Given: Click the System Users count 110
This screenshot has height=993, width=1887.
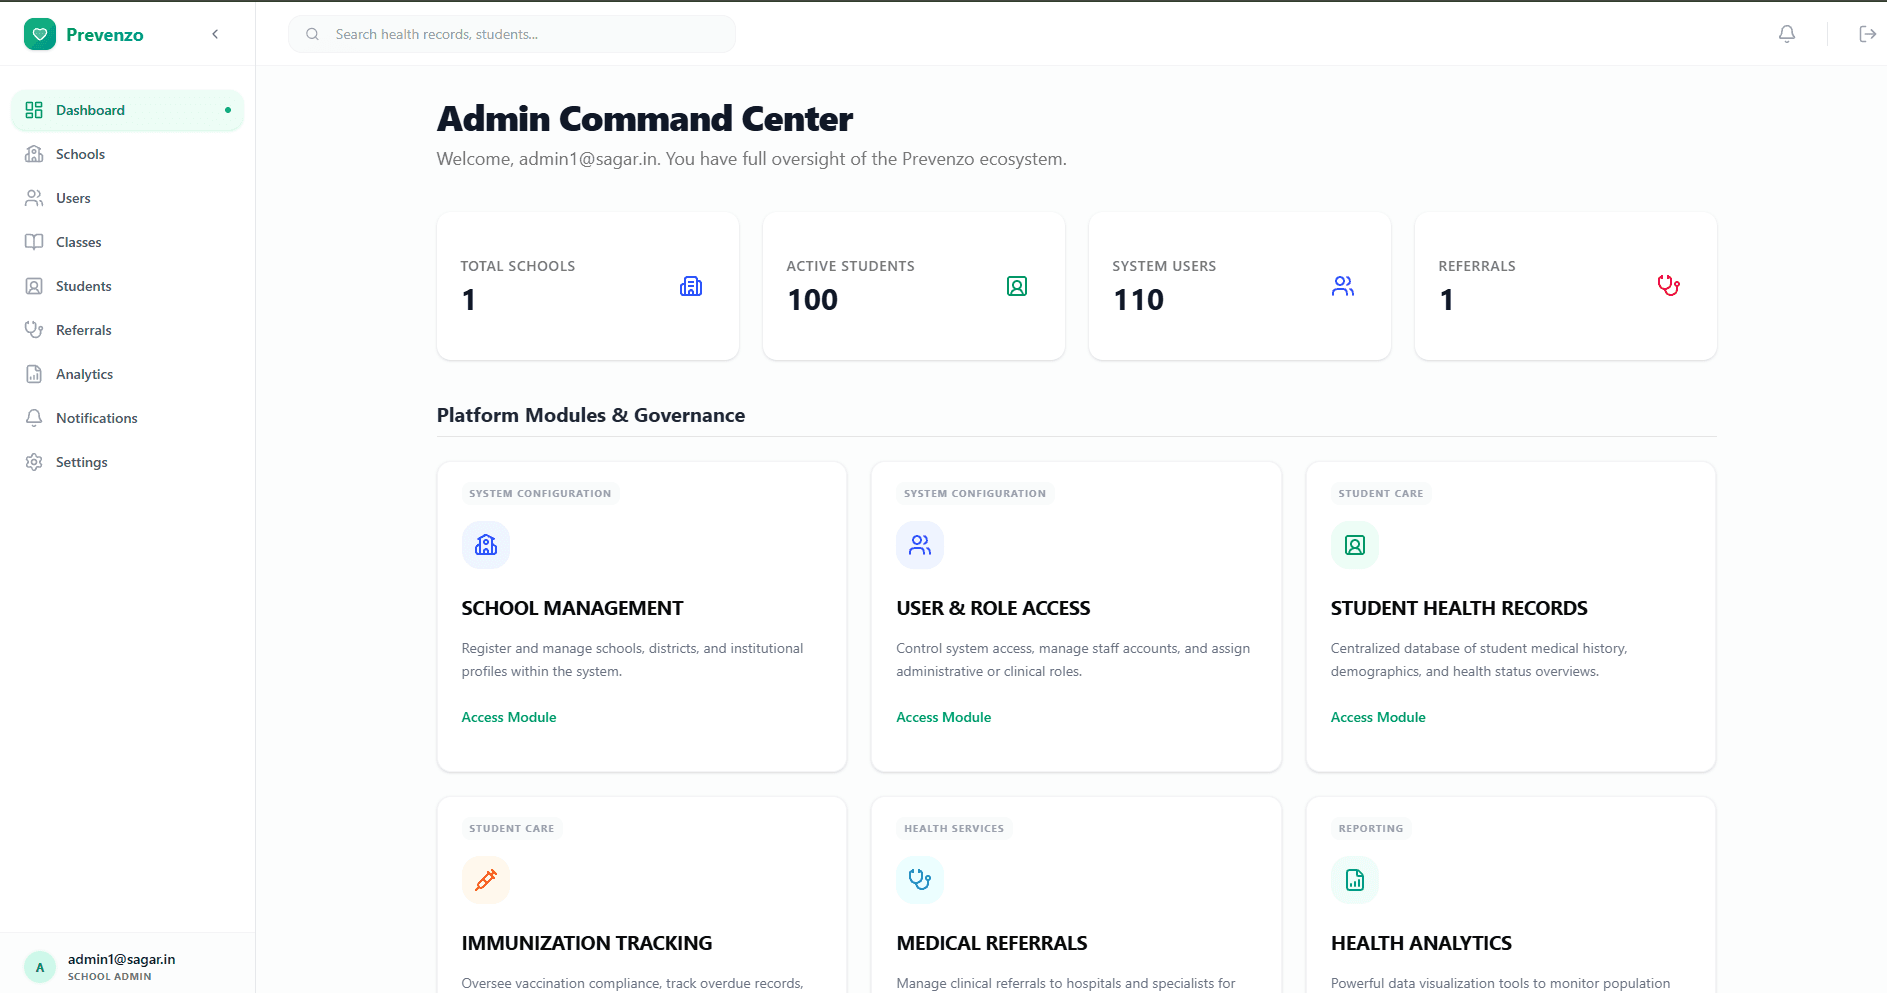Looking at the screenshot, I should (x=1139, y=300).
